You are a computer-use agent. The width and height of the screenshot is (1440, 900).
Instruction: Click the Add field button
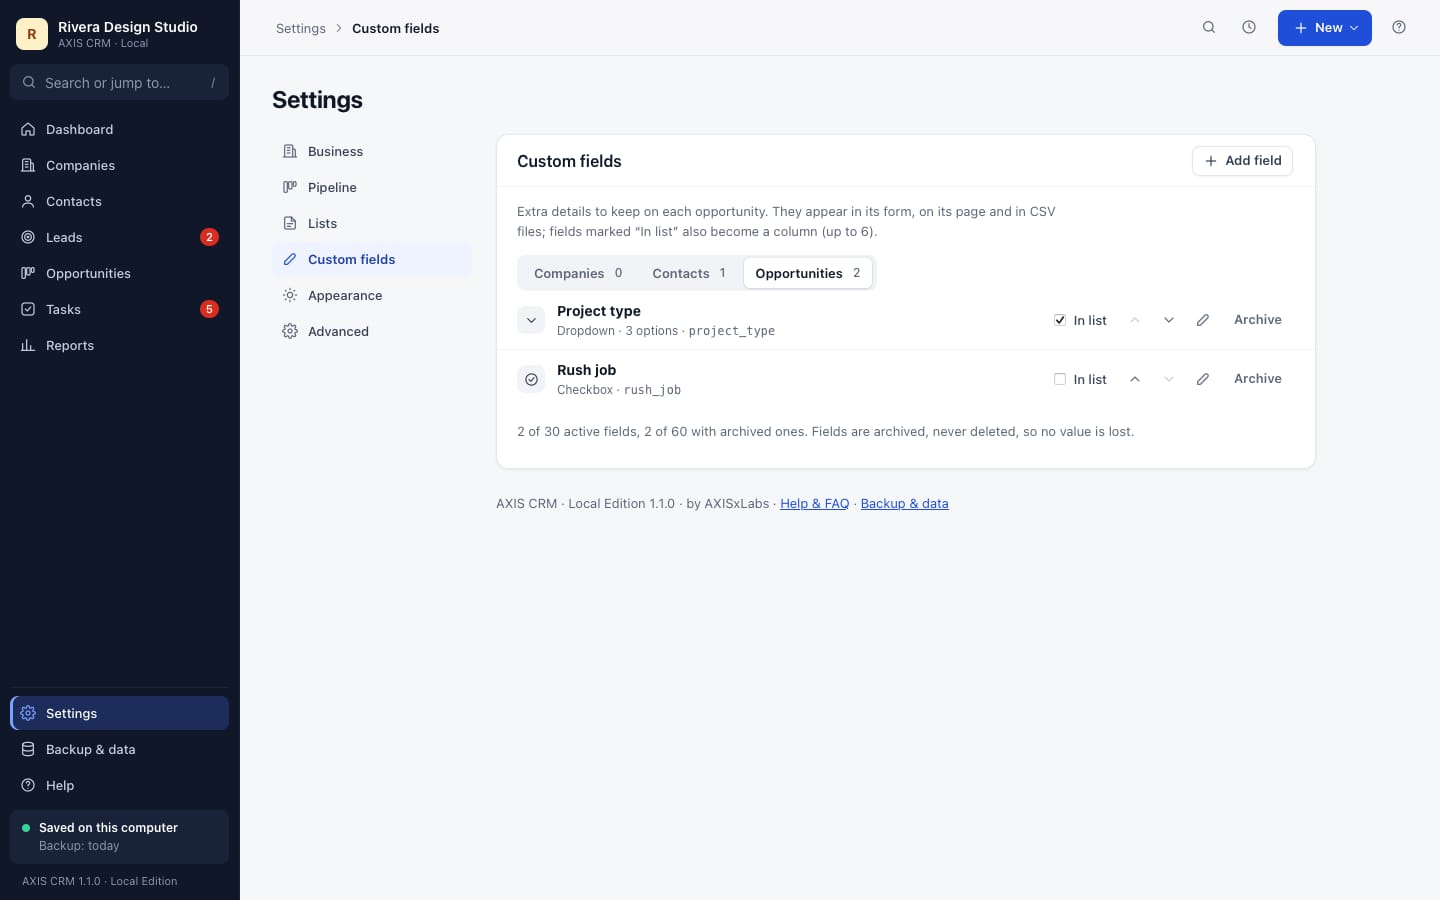point(1242,161)
